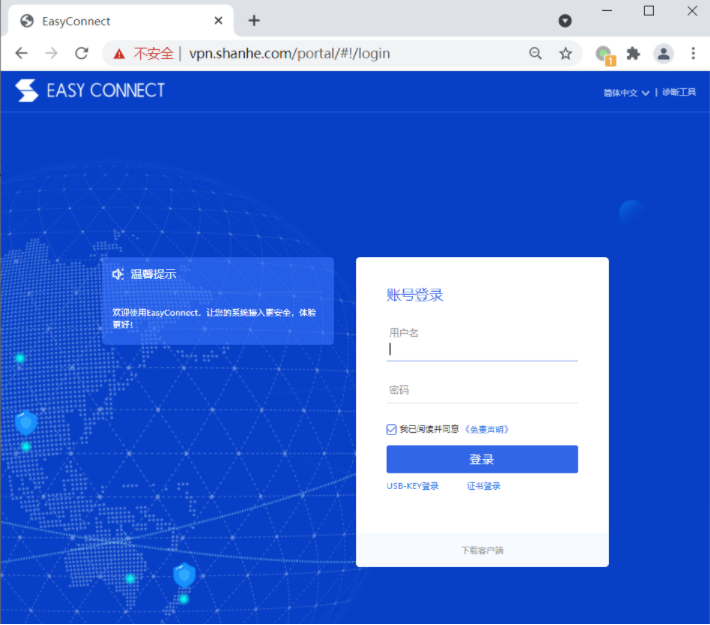The image size is (710, 625).
Task: Reload the page with refresh icon
Action: (82, 53)
